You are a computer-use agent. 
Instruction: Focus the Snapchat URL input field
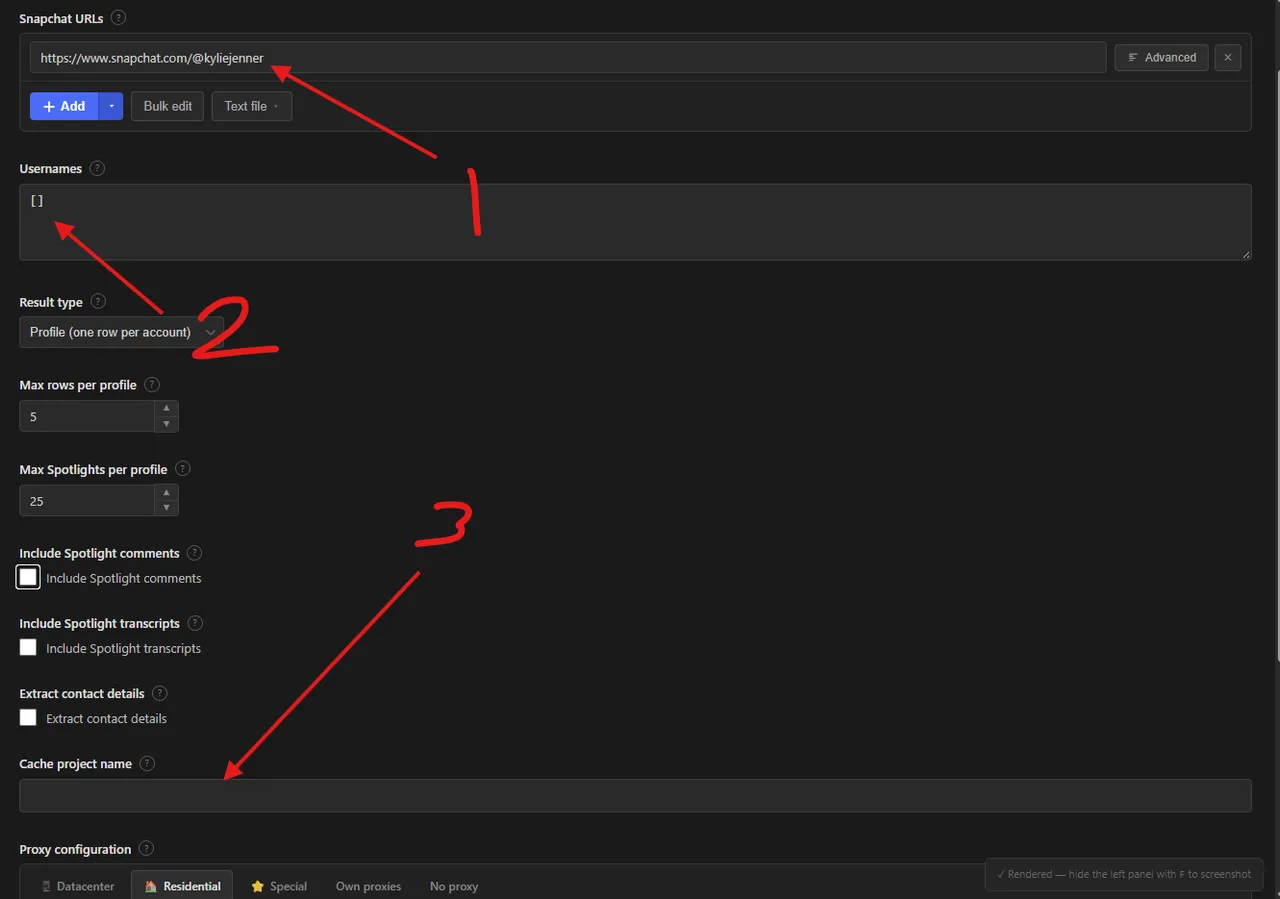[x=568, y=58]
